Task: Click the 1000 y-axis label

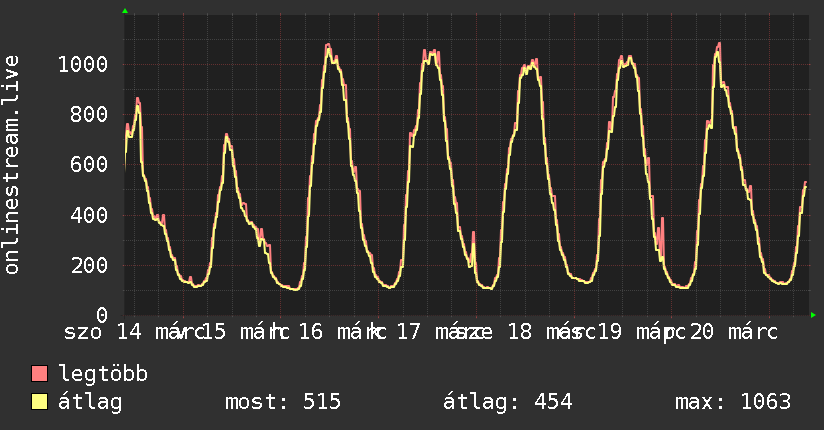Action: pos(83,65)
